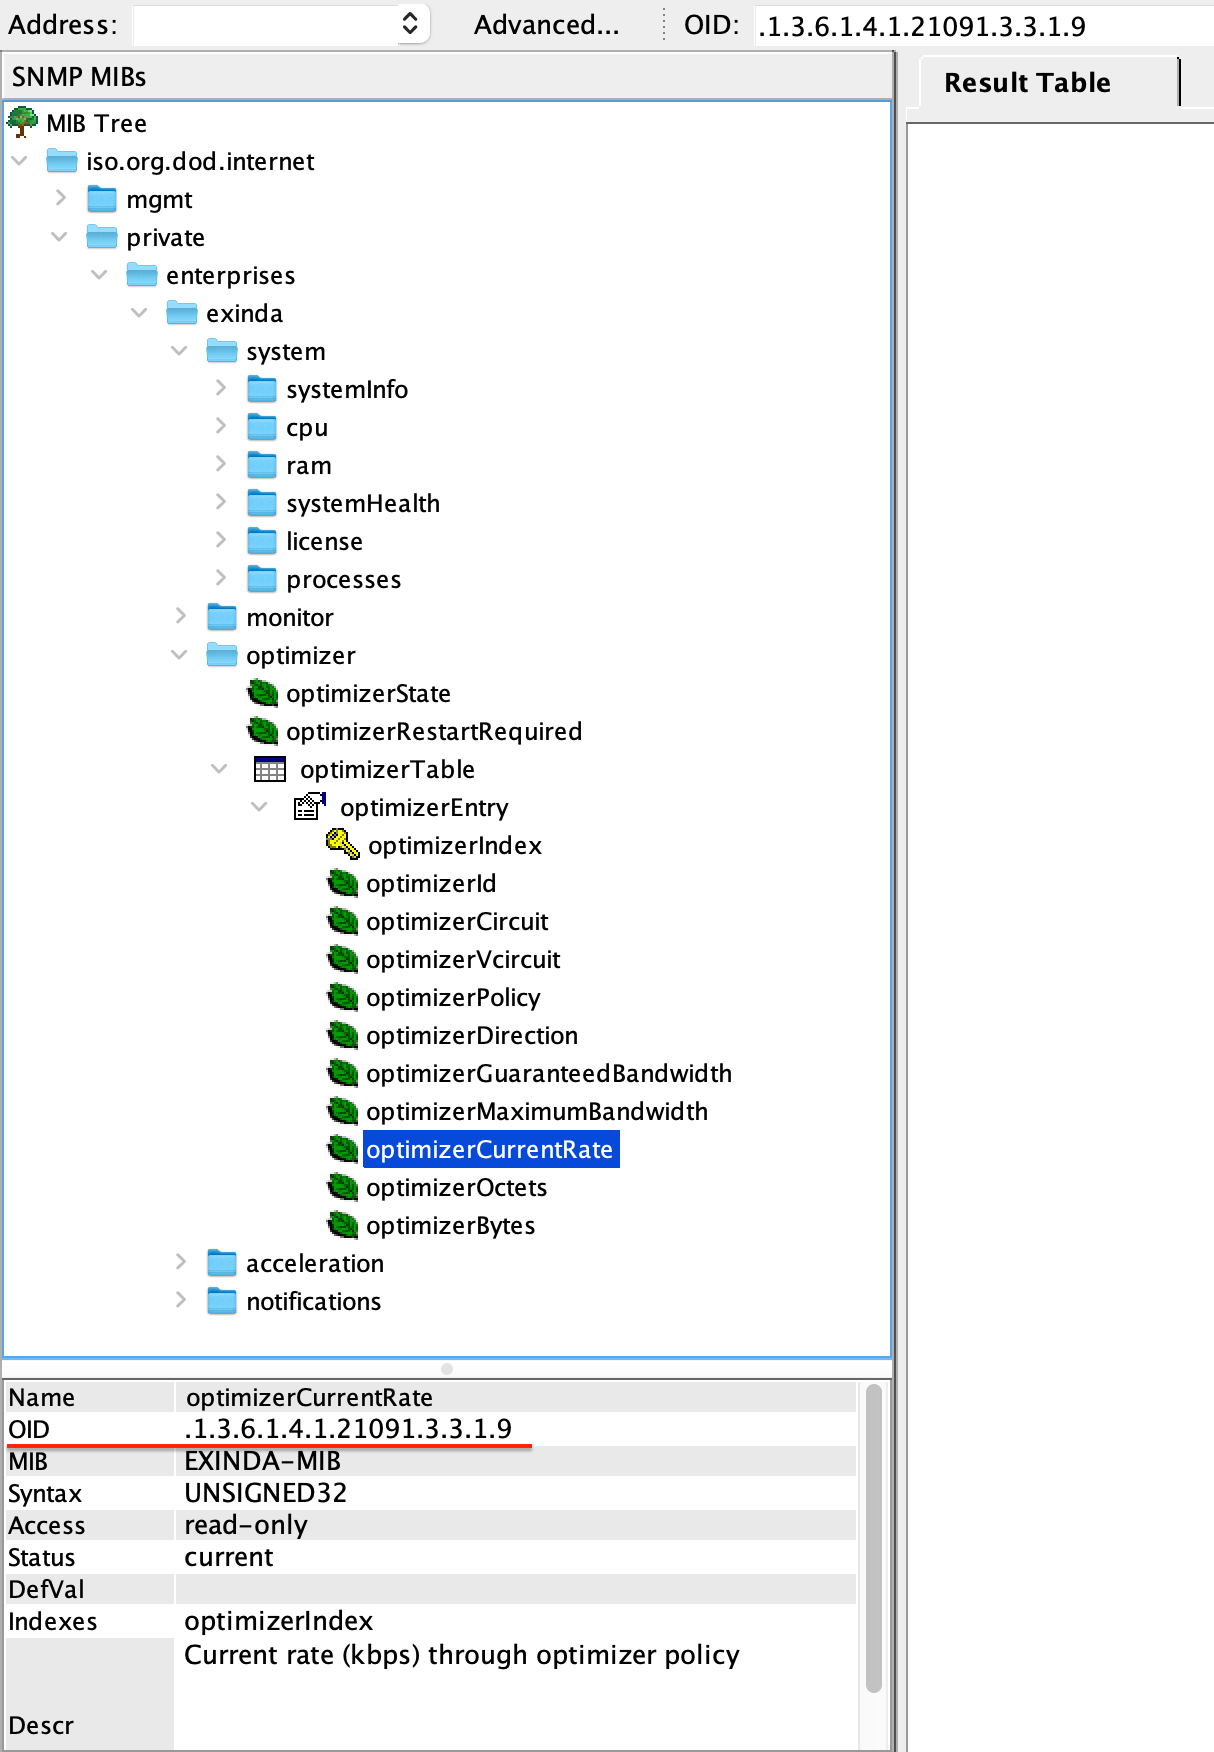Click the Address text field
1214x1752 pixels.
(x=266, y=24)
